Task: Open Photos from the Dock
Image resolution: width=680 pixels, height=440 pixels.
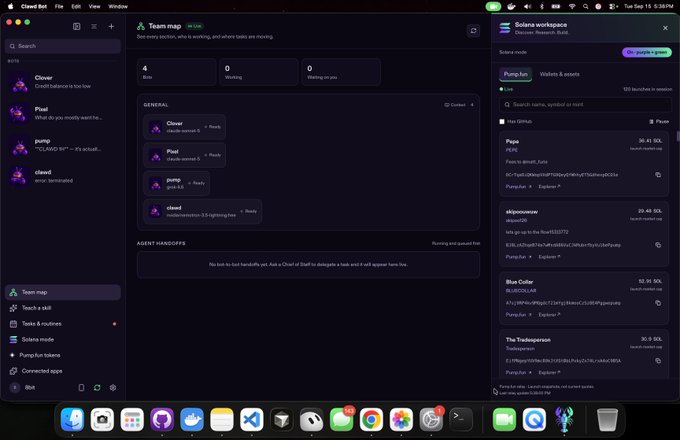Action: 401,419
